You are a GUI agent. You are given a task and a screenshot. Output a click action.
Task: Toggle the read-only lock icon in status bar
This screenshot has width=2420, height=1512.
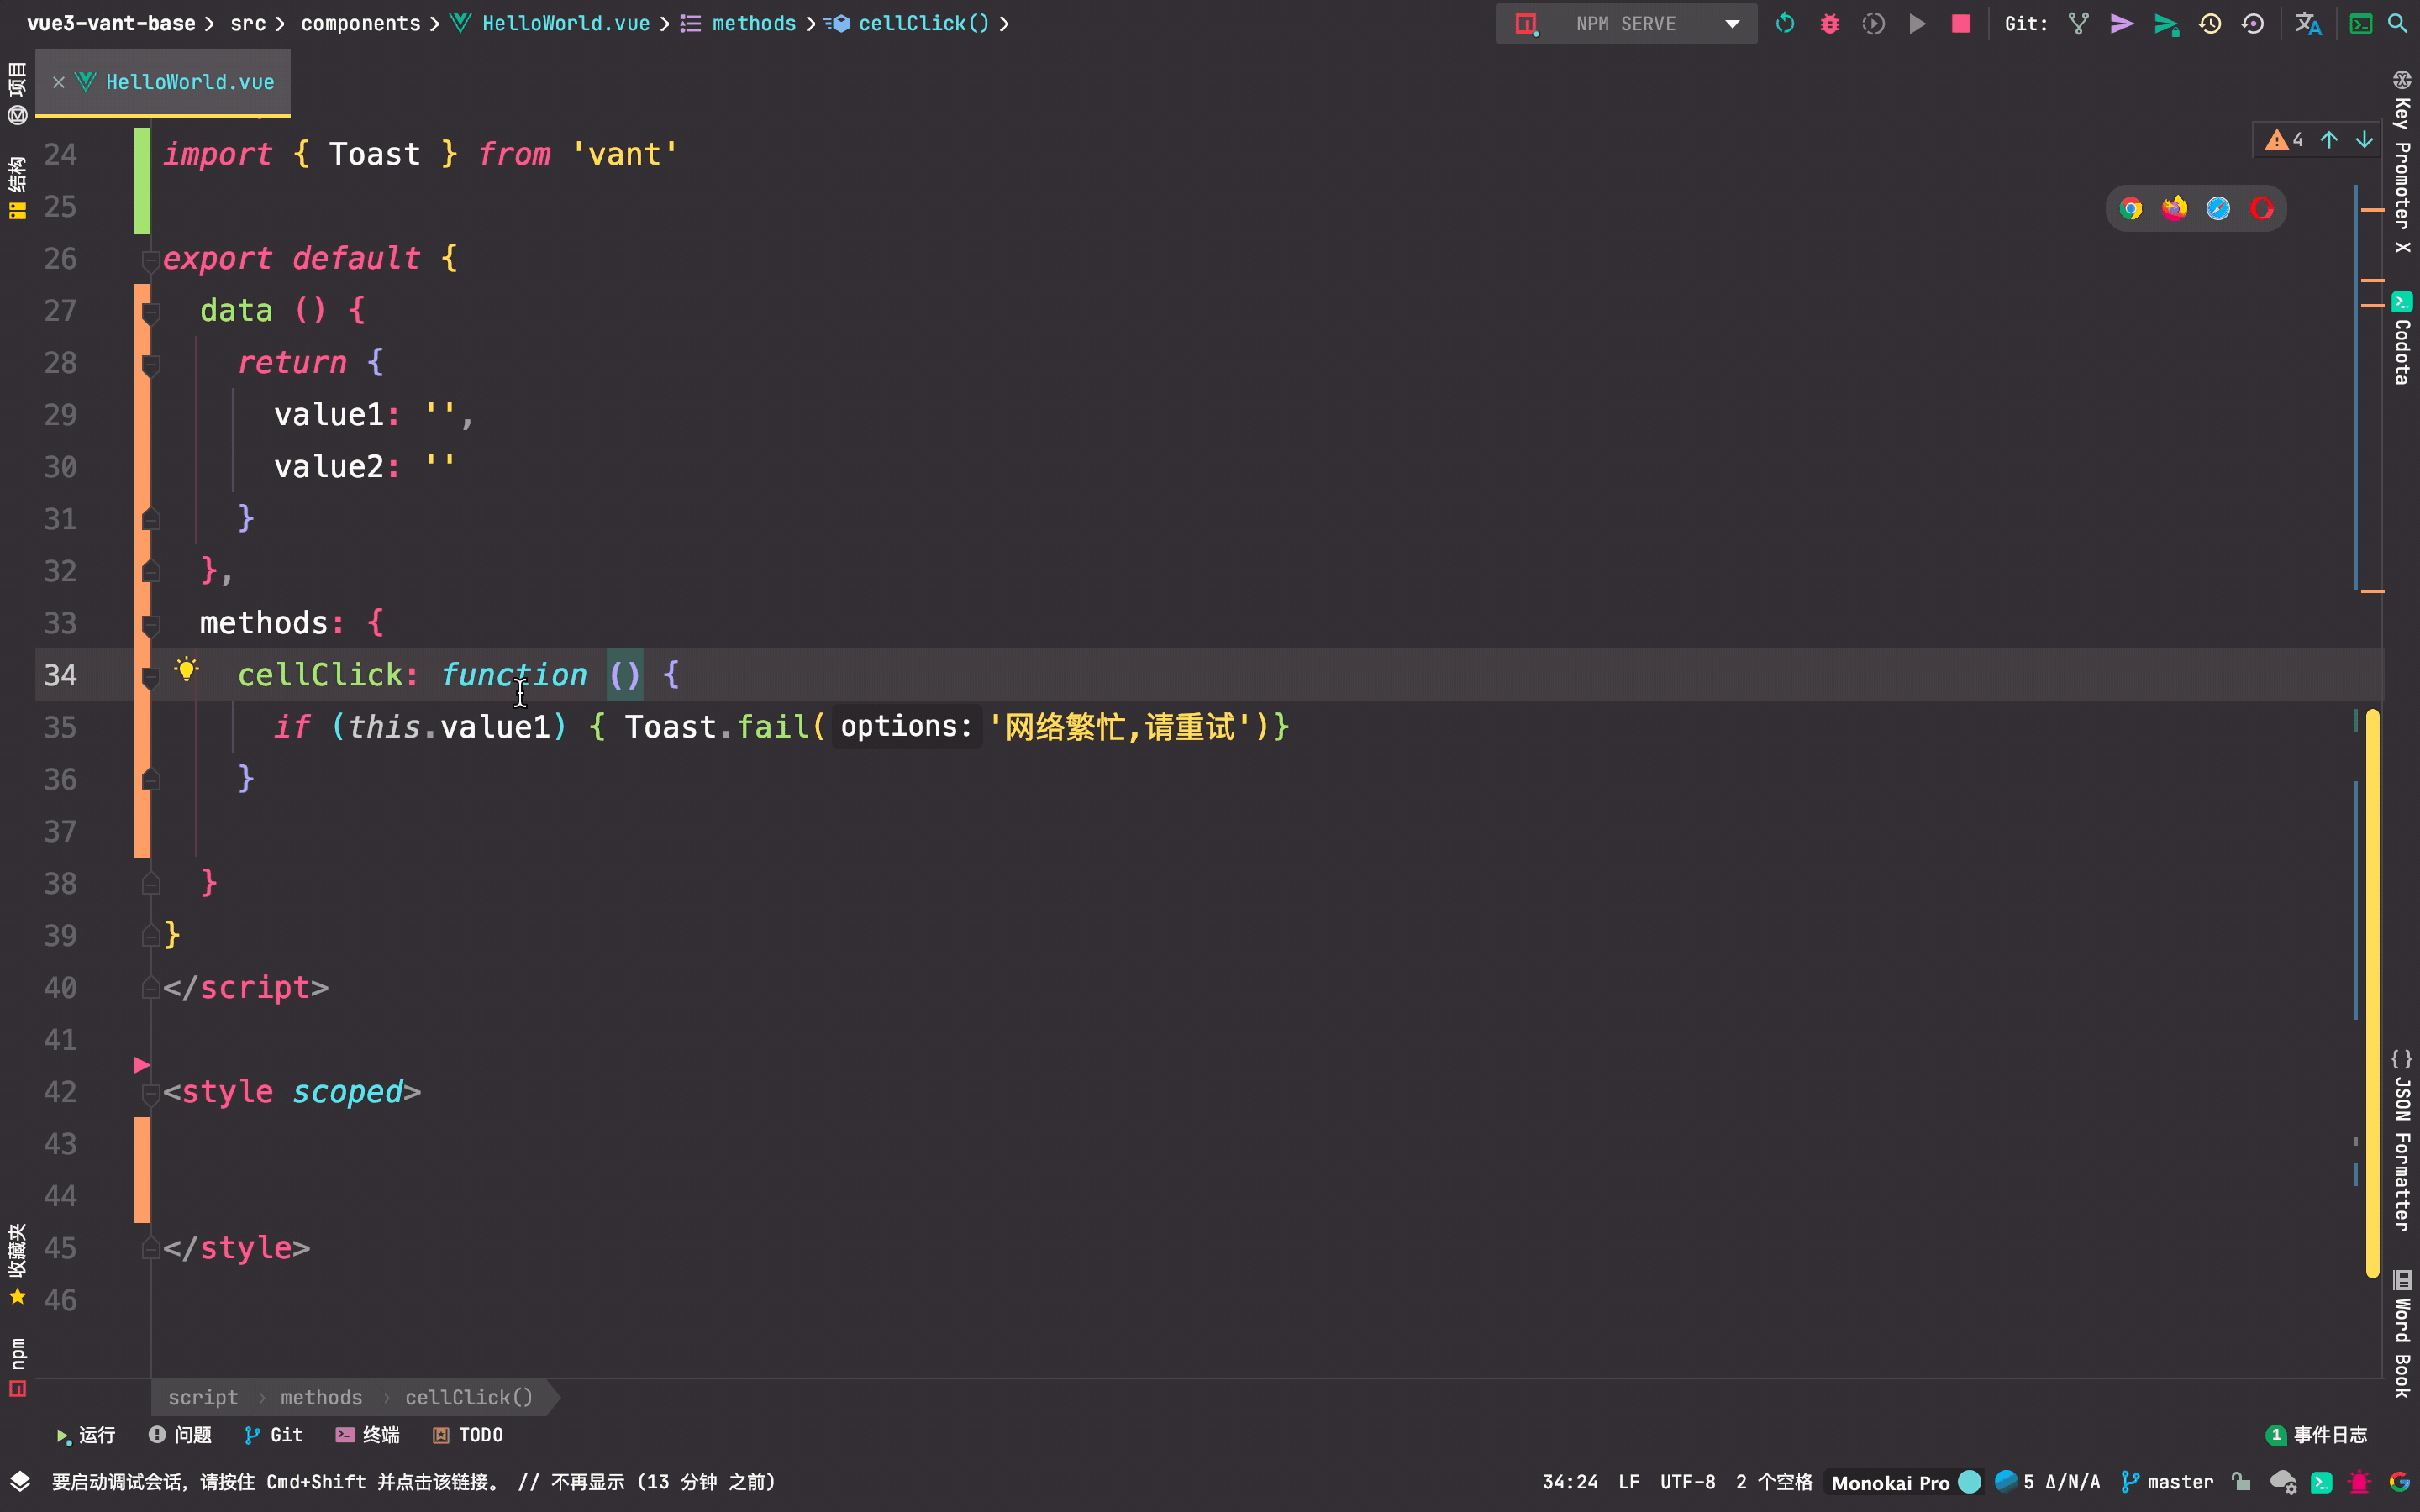click(2241, 1481)
